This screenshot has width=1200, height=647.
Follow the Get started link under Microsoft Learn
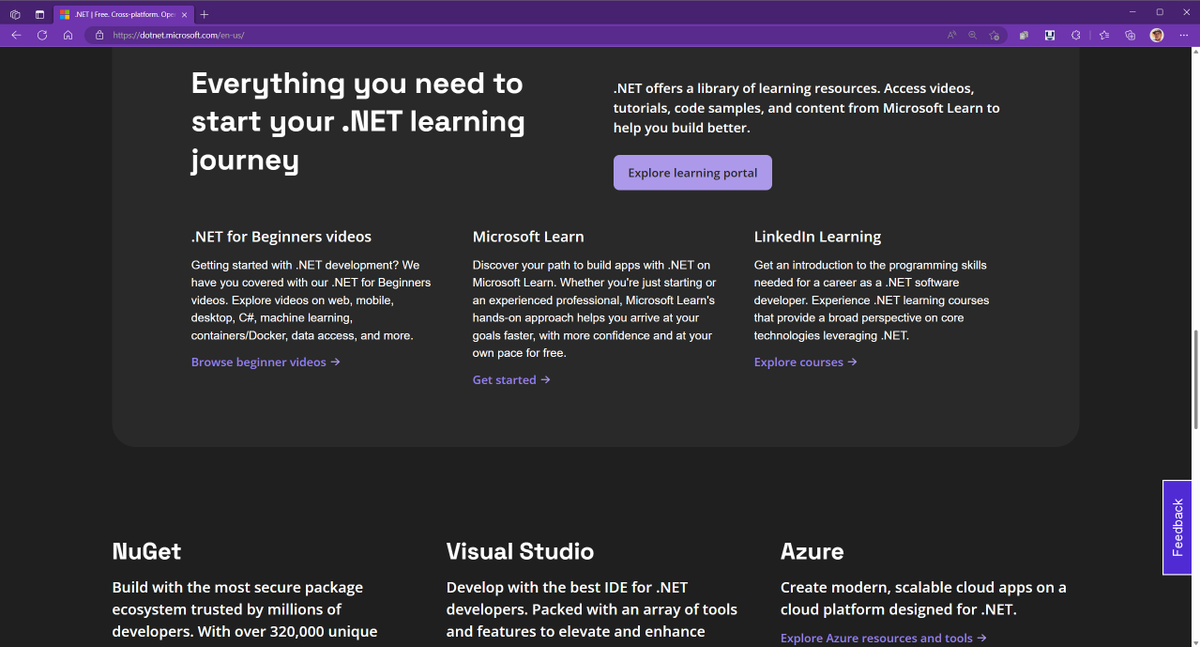click(x=511, y=380)
